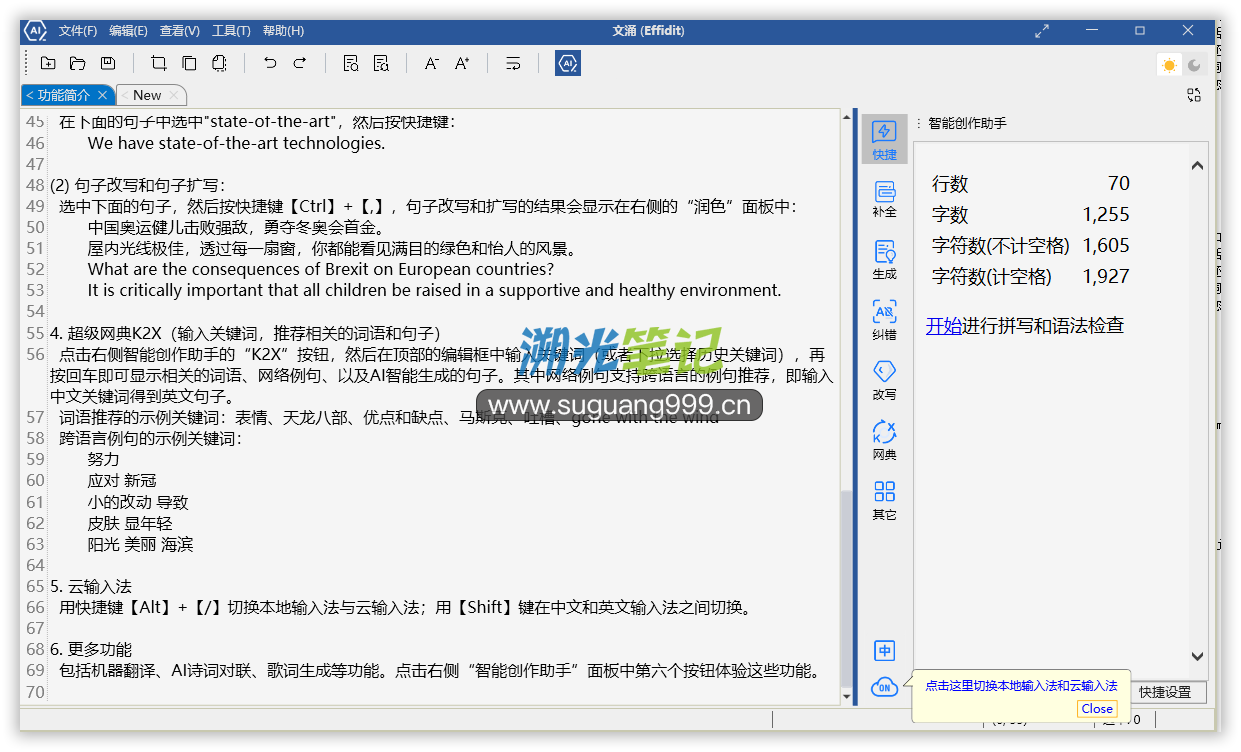The width and height of the screenshot is (1241, 752).
Task: Switch input language via the 中 icon
Action: click(884, 650)
